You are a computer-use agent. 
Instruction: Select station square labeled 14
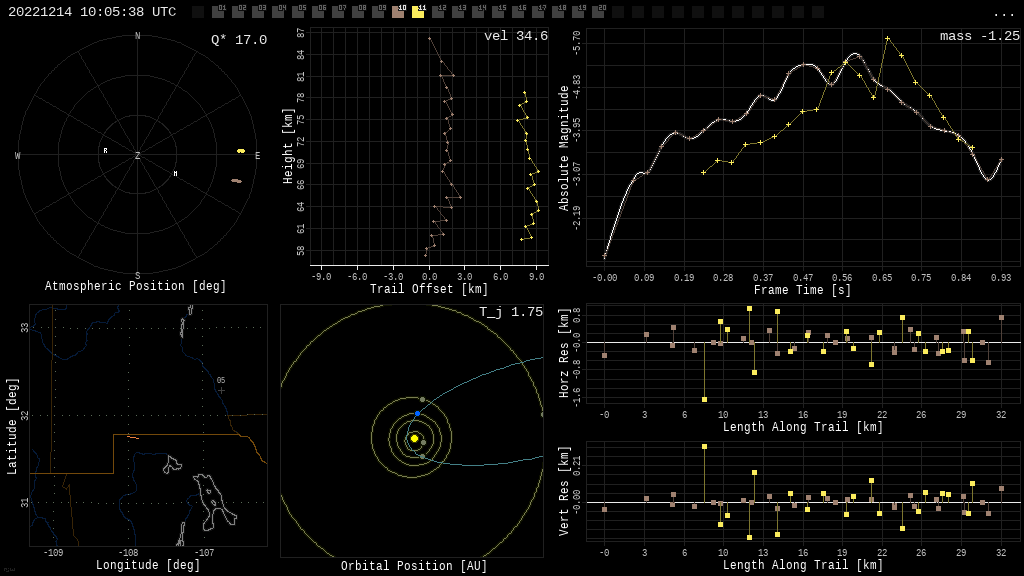pyautogui.click(x=478, y=12)
